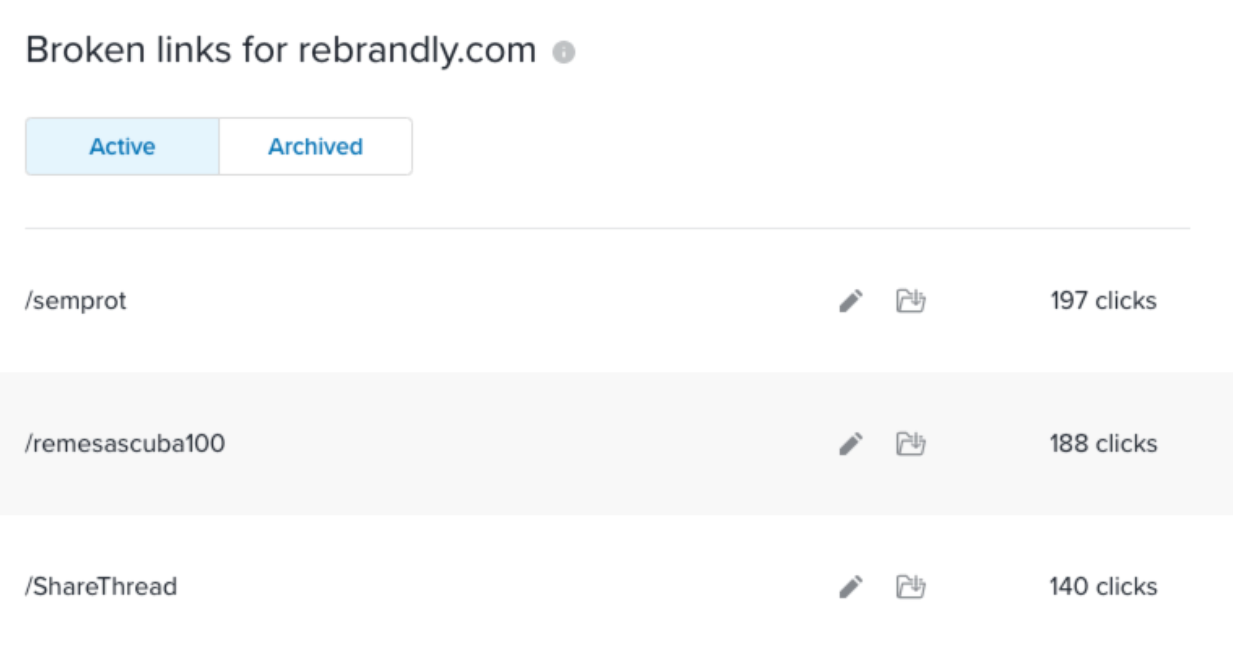Viewport: 1233px width, 655px height.
Task: Open the /remesascuba100 link
Action: click(x=125, y=444)
